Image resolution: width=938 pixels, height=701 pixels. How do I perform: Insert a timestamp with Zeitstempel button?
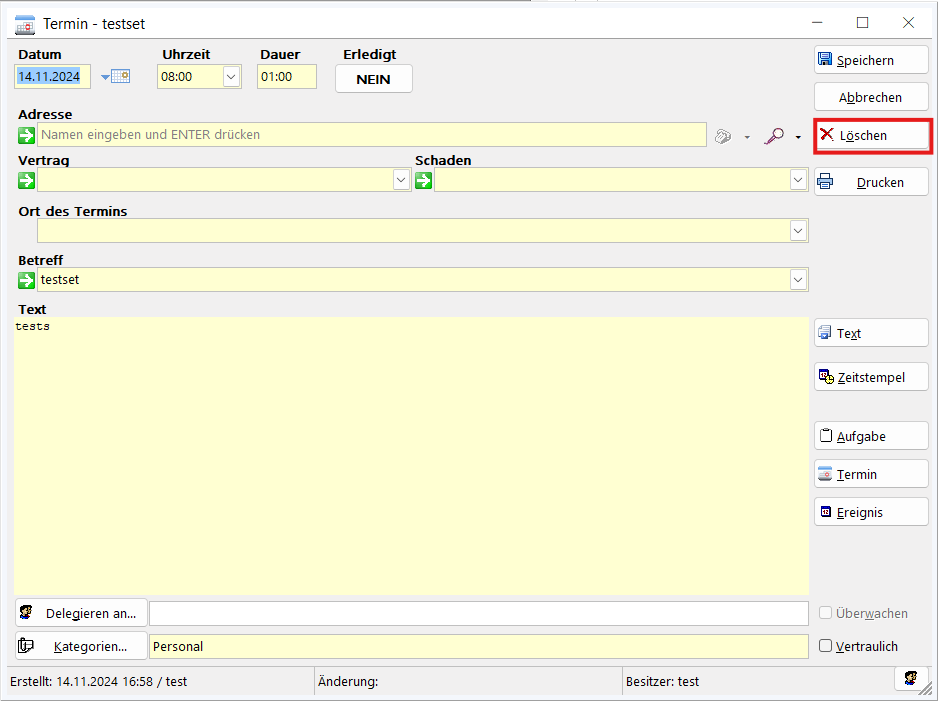[871, 377]
